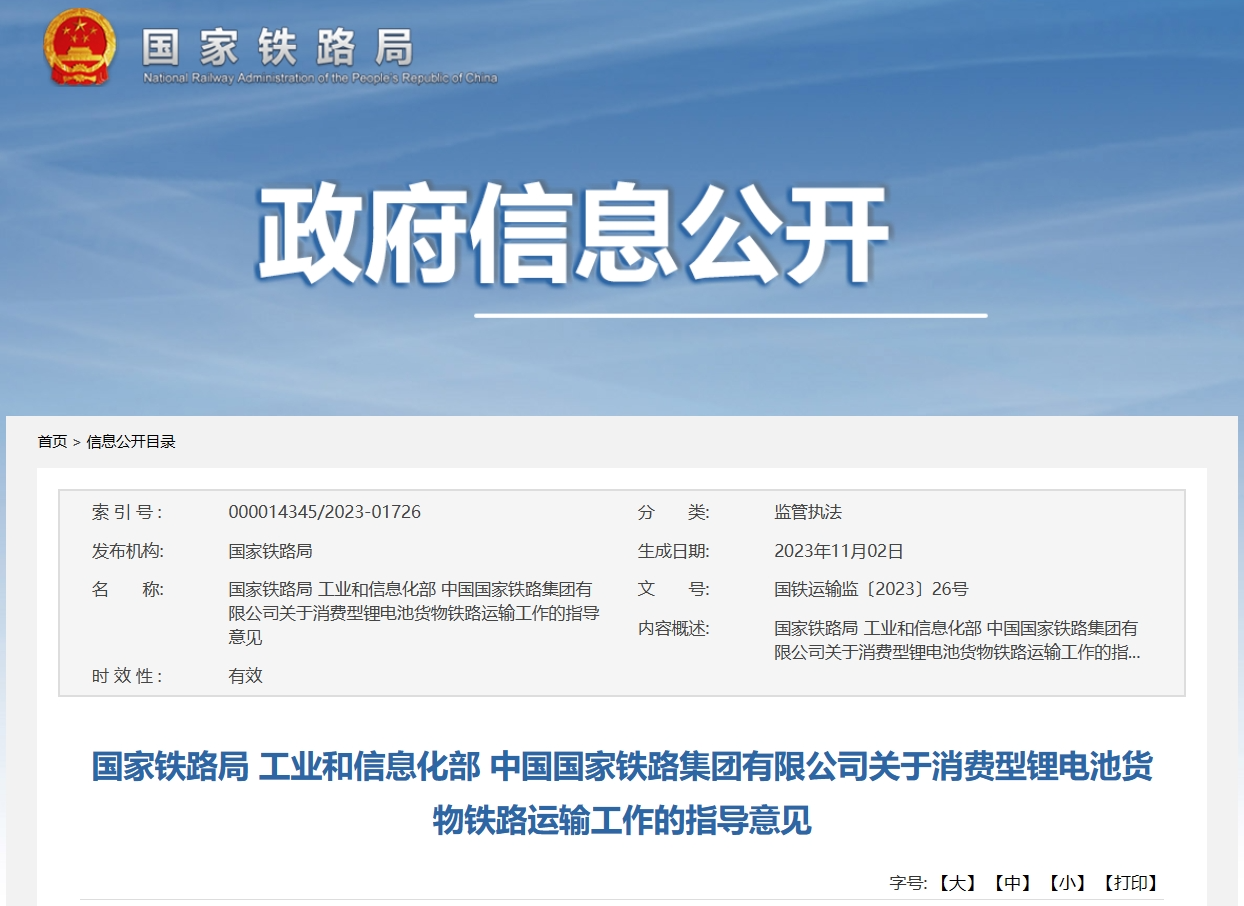Click the 国家铁路局 site title
The width and height of the screenshot is (1244, 906).
click(x=277, y=46)
